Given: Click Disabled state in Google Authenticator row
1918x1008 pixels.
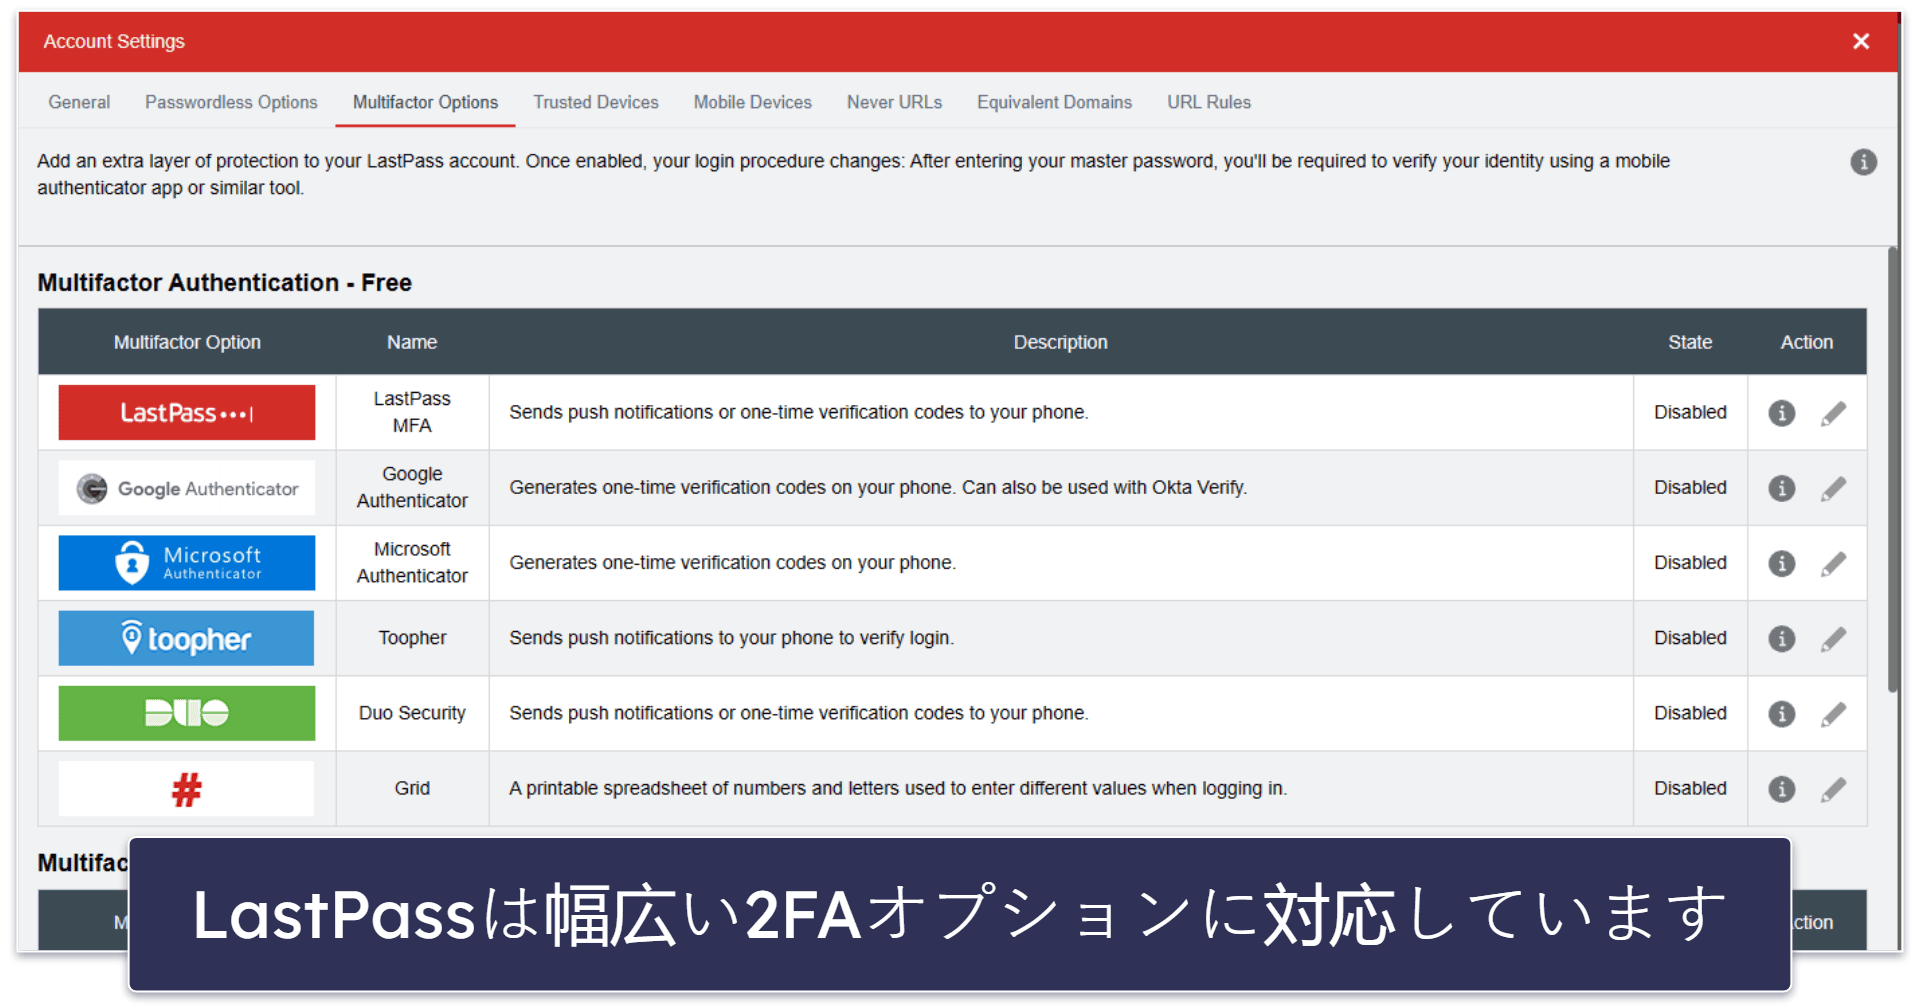Looking at the screenshot, I should point(1690,487).
